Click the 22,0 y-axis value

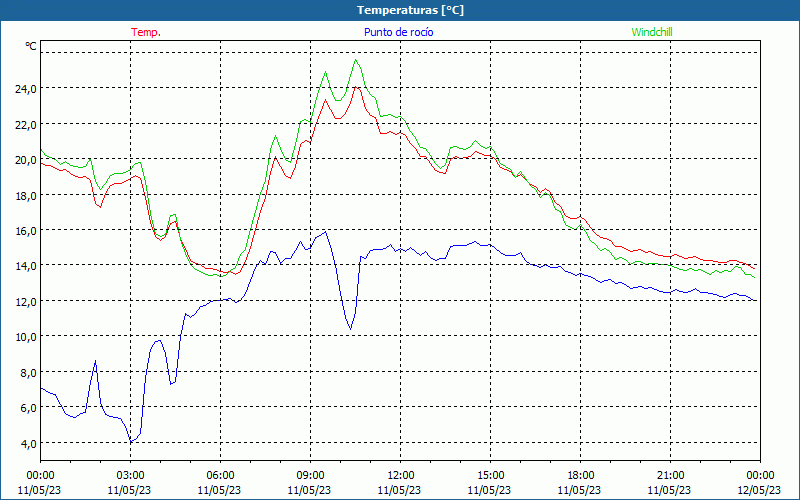[26, 124]
